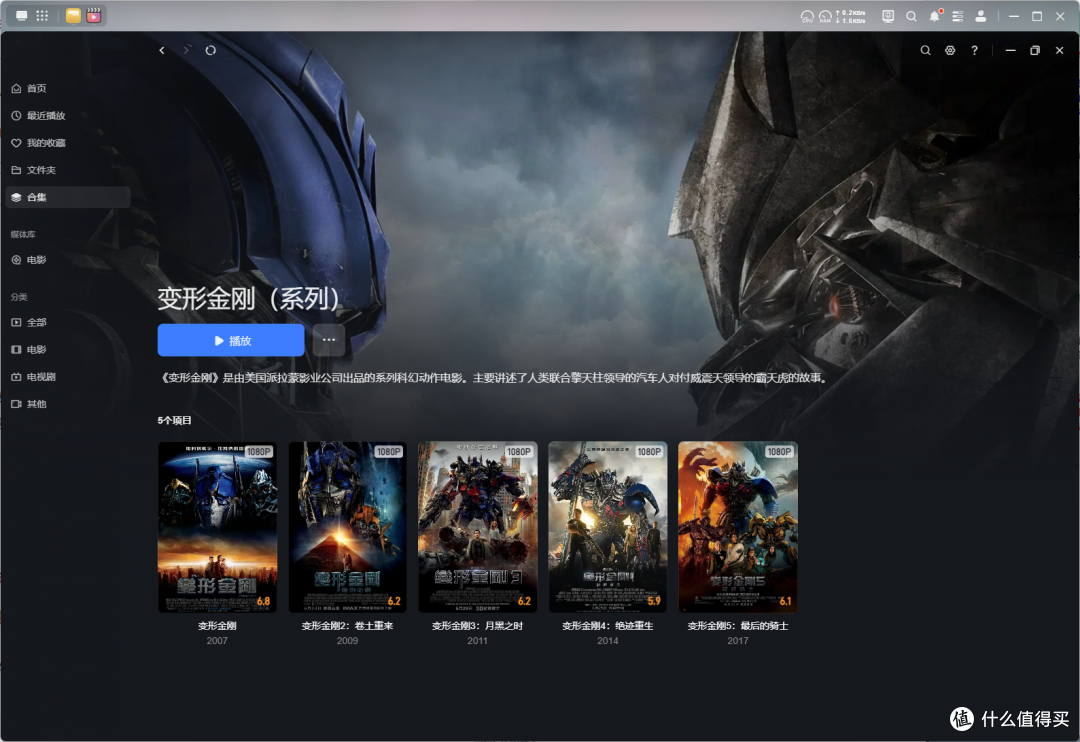
Task: Click the RAM usage gauge in top bar
Action: click(x=825, y=17)
